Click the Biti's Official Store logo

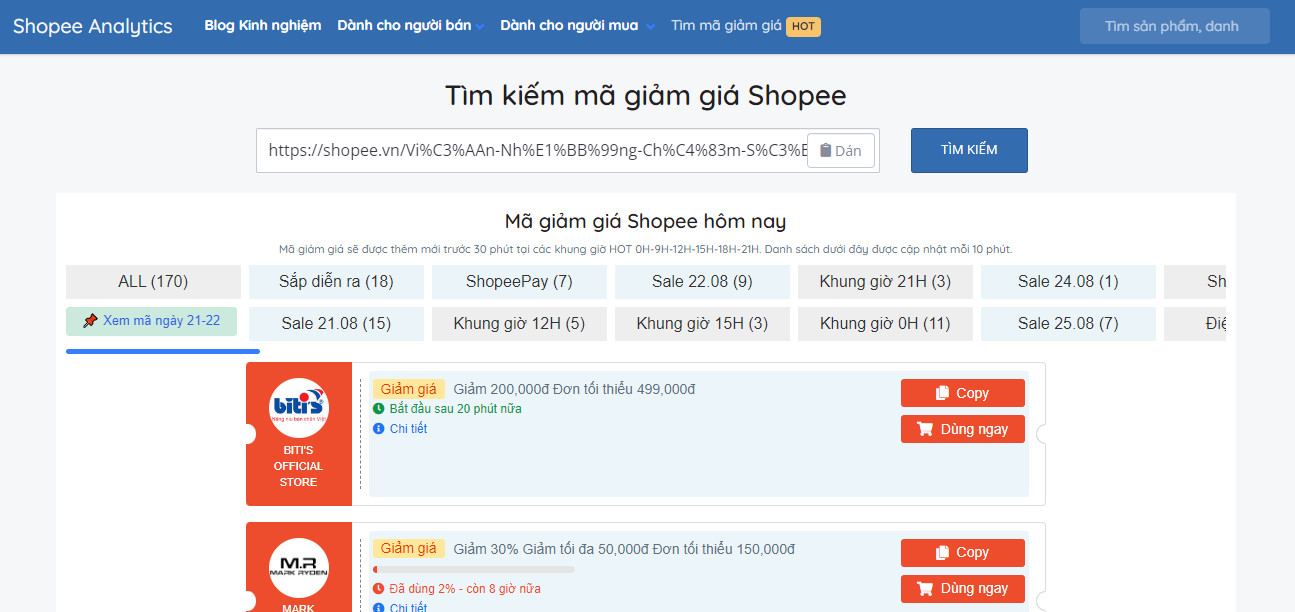[298, 408]
